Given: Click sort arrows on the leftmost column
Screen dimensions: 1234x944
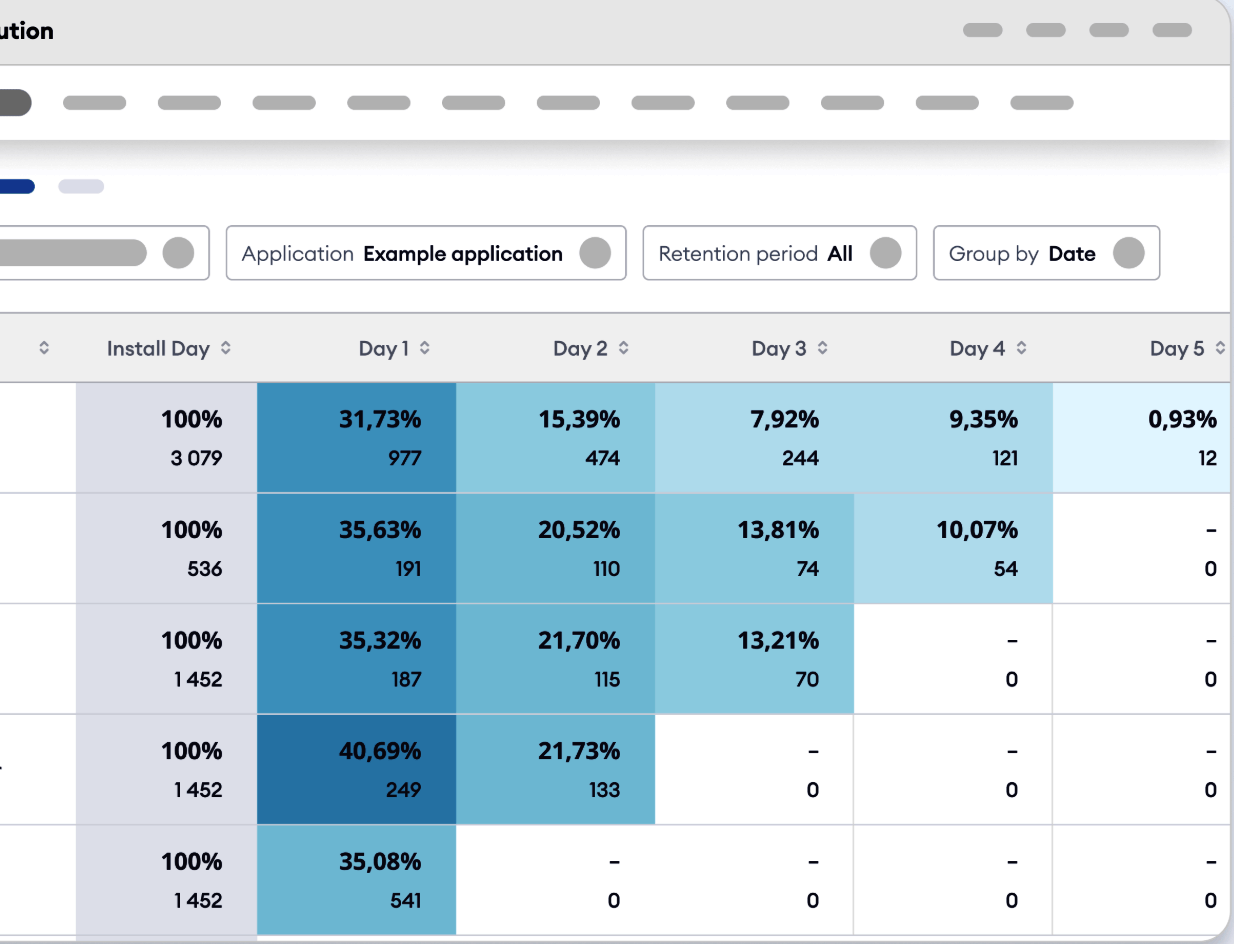Looking at the screenshot, I should tap(44, 348).
